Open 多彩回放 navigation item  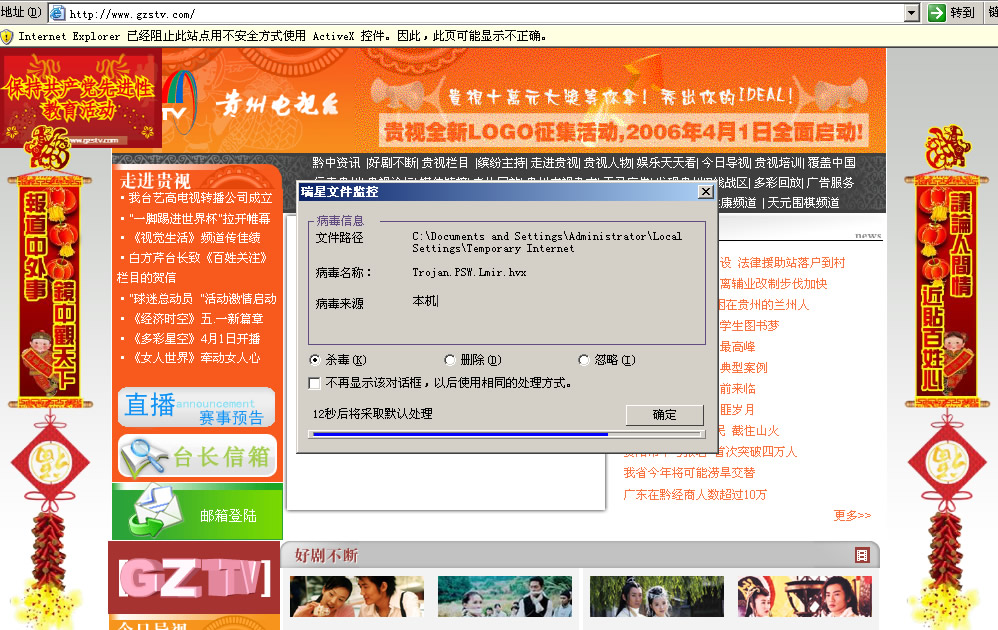(x=778, y=183)
